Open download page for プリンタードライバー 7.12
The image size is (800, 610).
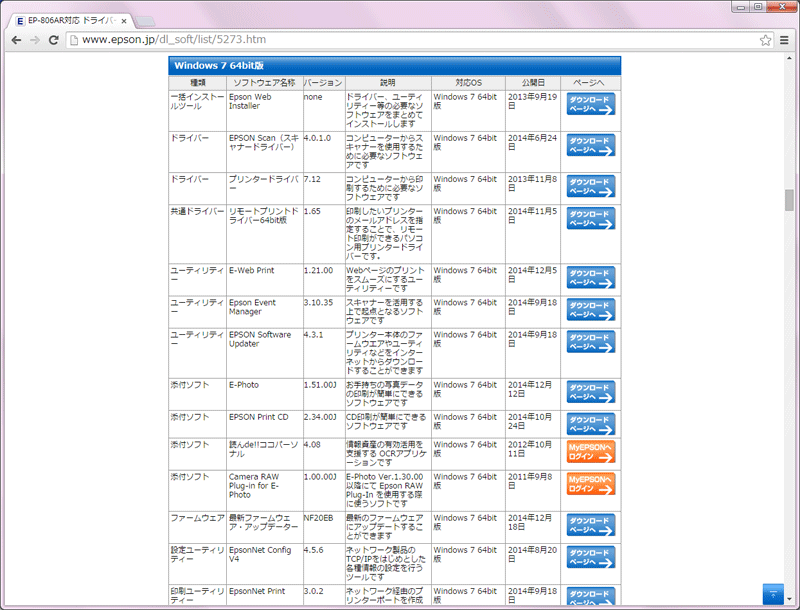(591, 187)
